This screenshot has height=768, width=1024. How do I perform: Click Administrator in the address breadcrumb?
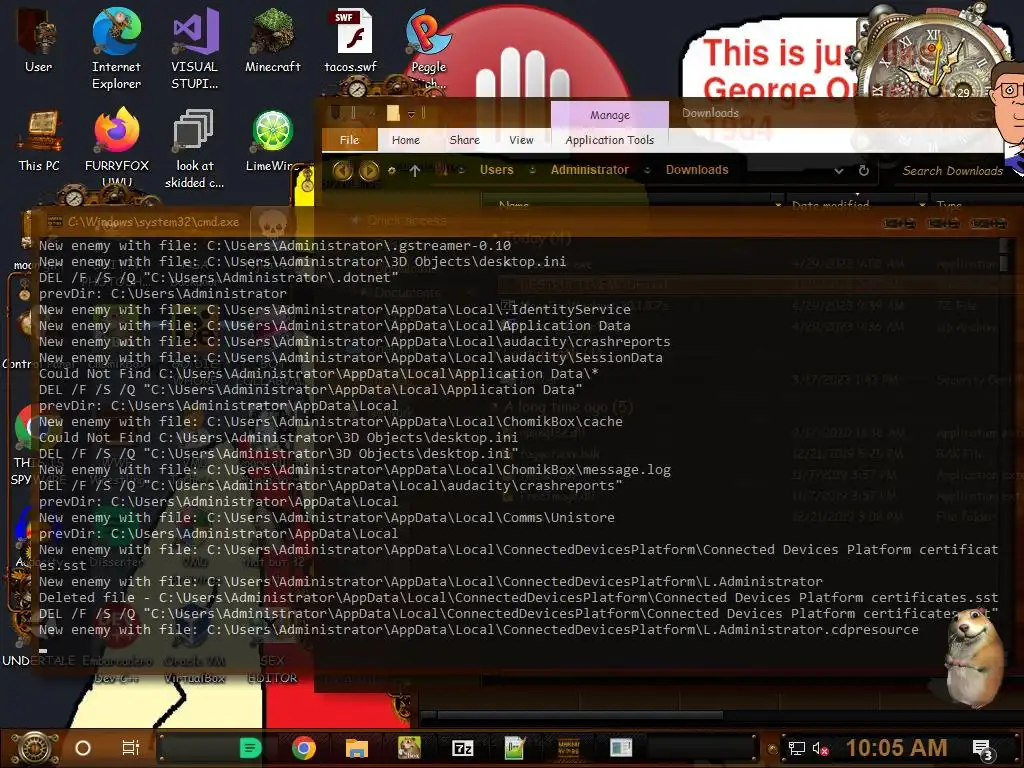(x=590, y=170)
